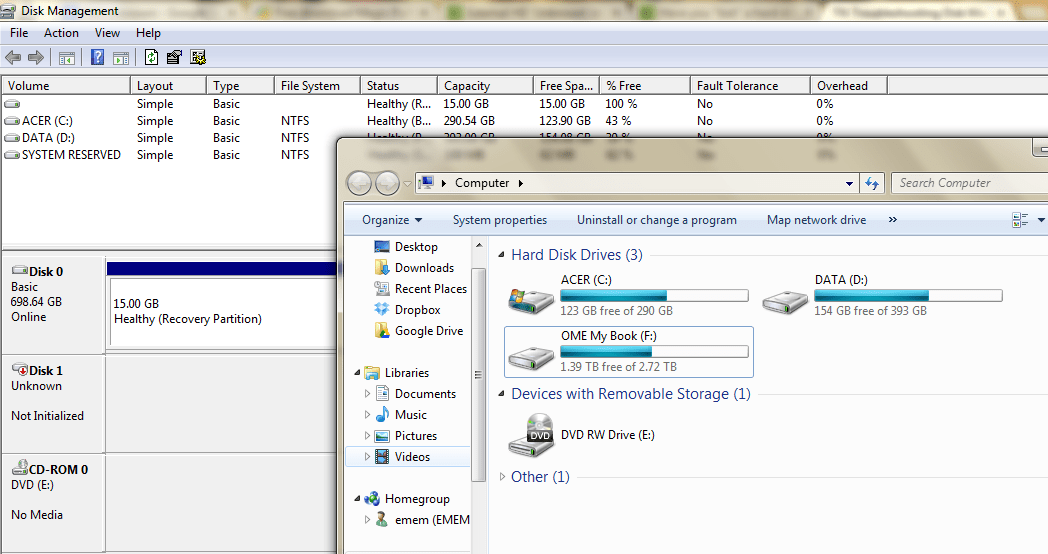Select Desktop in the navigation pane

[x=406, y=247]
